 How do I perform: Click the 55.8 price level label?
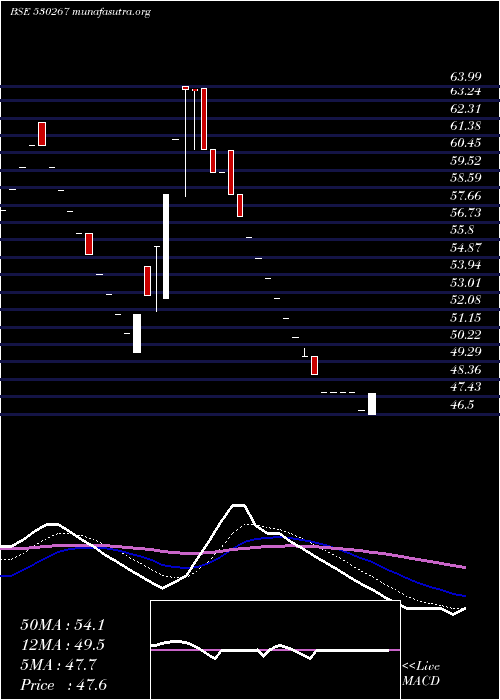click(x=462, y=230)
